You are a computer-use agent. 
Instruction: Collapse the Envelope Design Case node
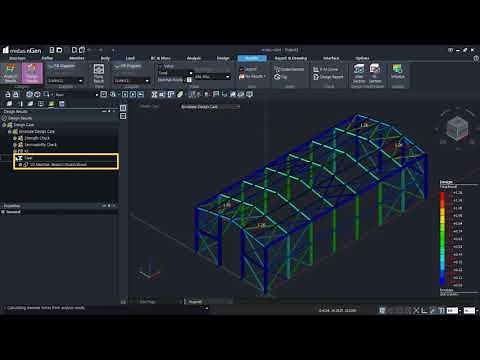coord(9,132)
